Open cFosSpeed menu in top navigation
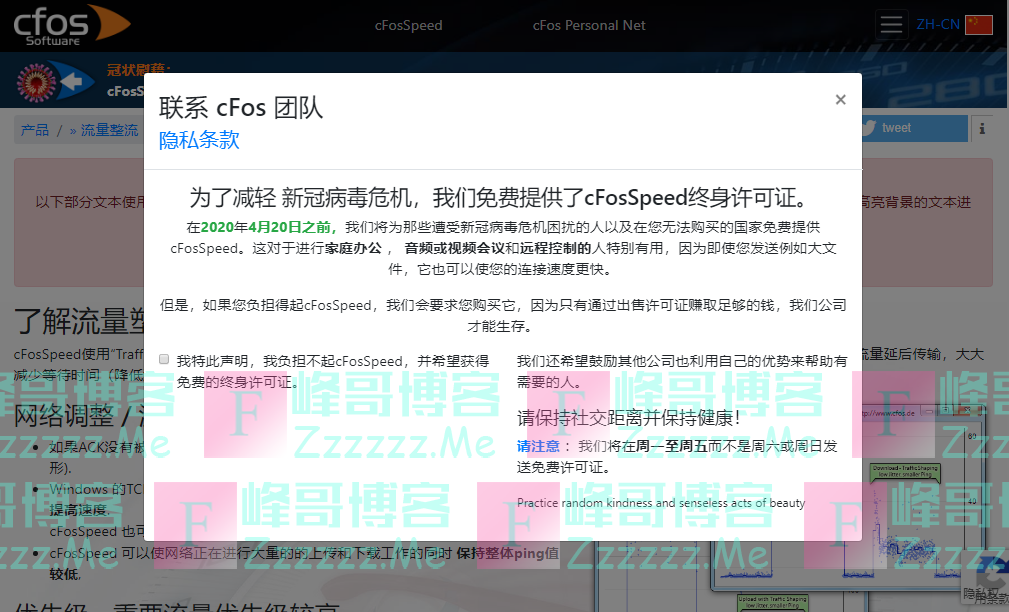 (408, 25)
